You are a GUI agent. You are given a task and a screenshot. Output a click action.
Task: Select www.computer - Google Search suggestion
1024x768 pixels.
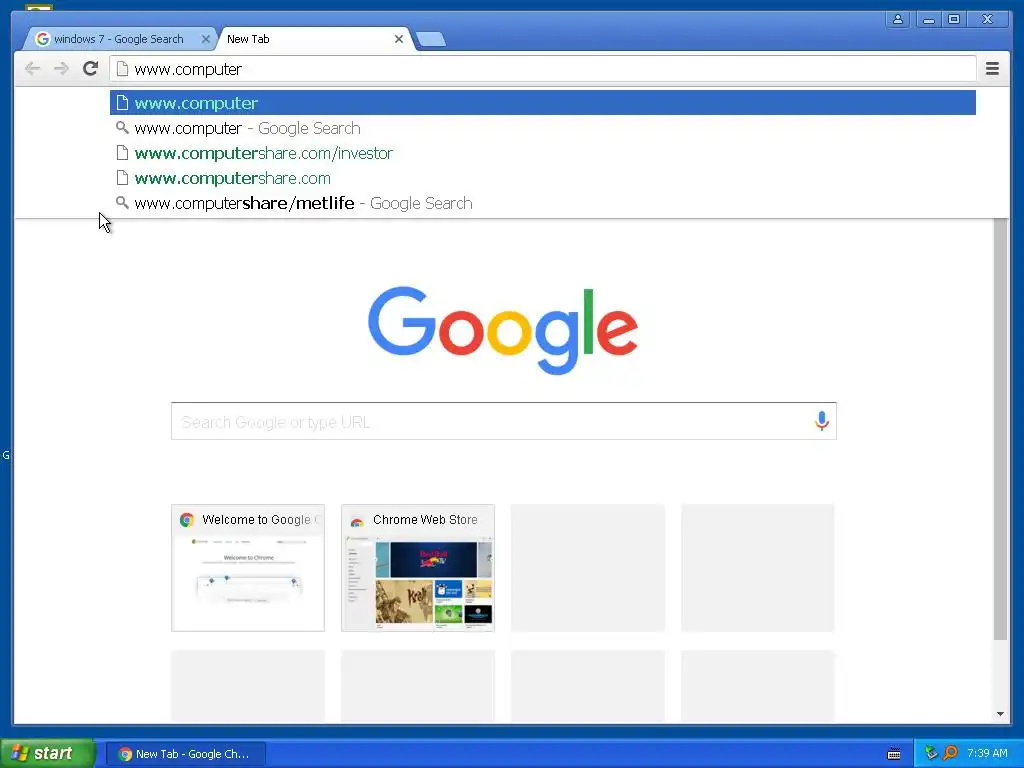point(543,128)
